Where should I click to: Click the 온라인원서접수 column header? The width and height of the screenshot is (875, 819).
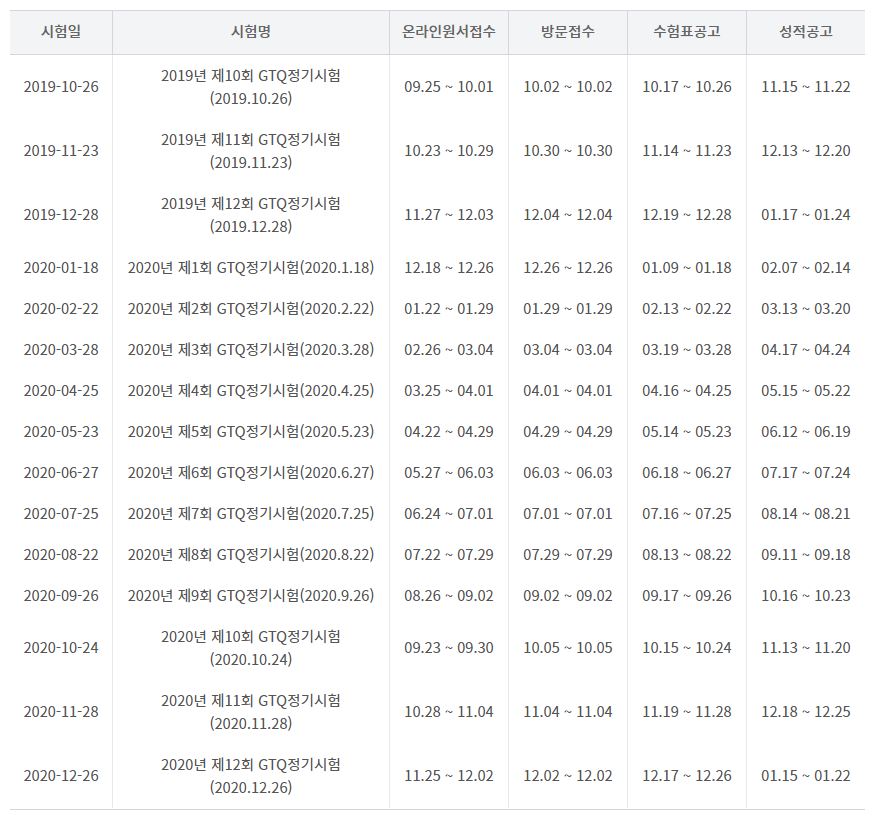tap(449, 31)
